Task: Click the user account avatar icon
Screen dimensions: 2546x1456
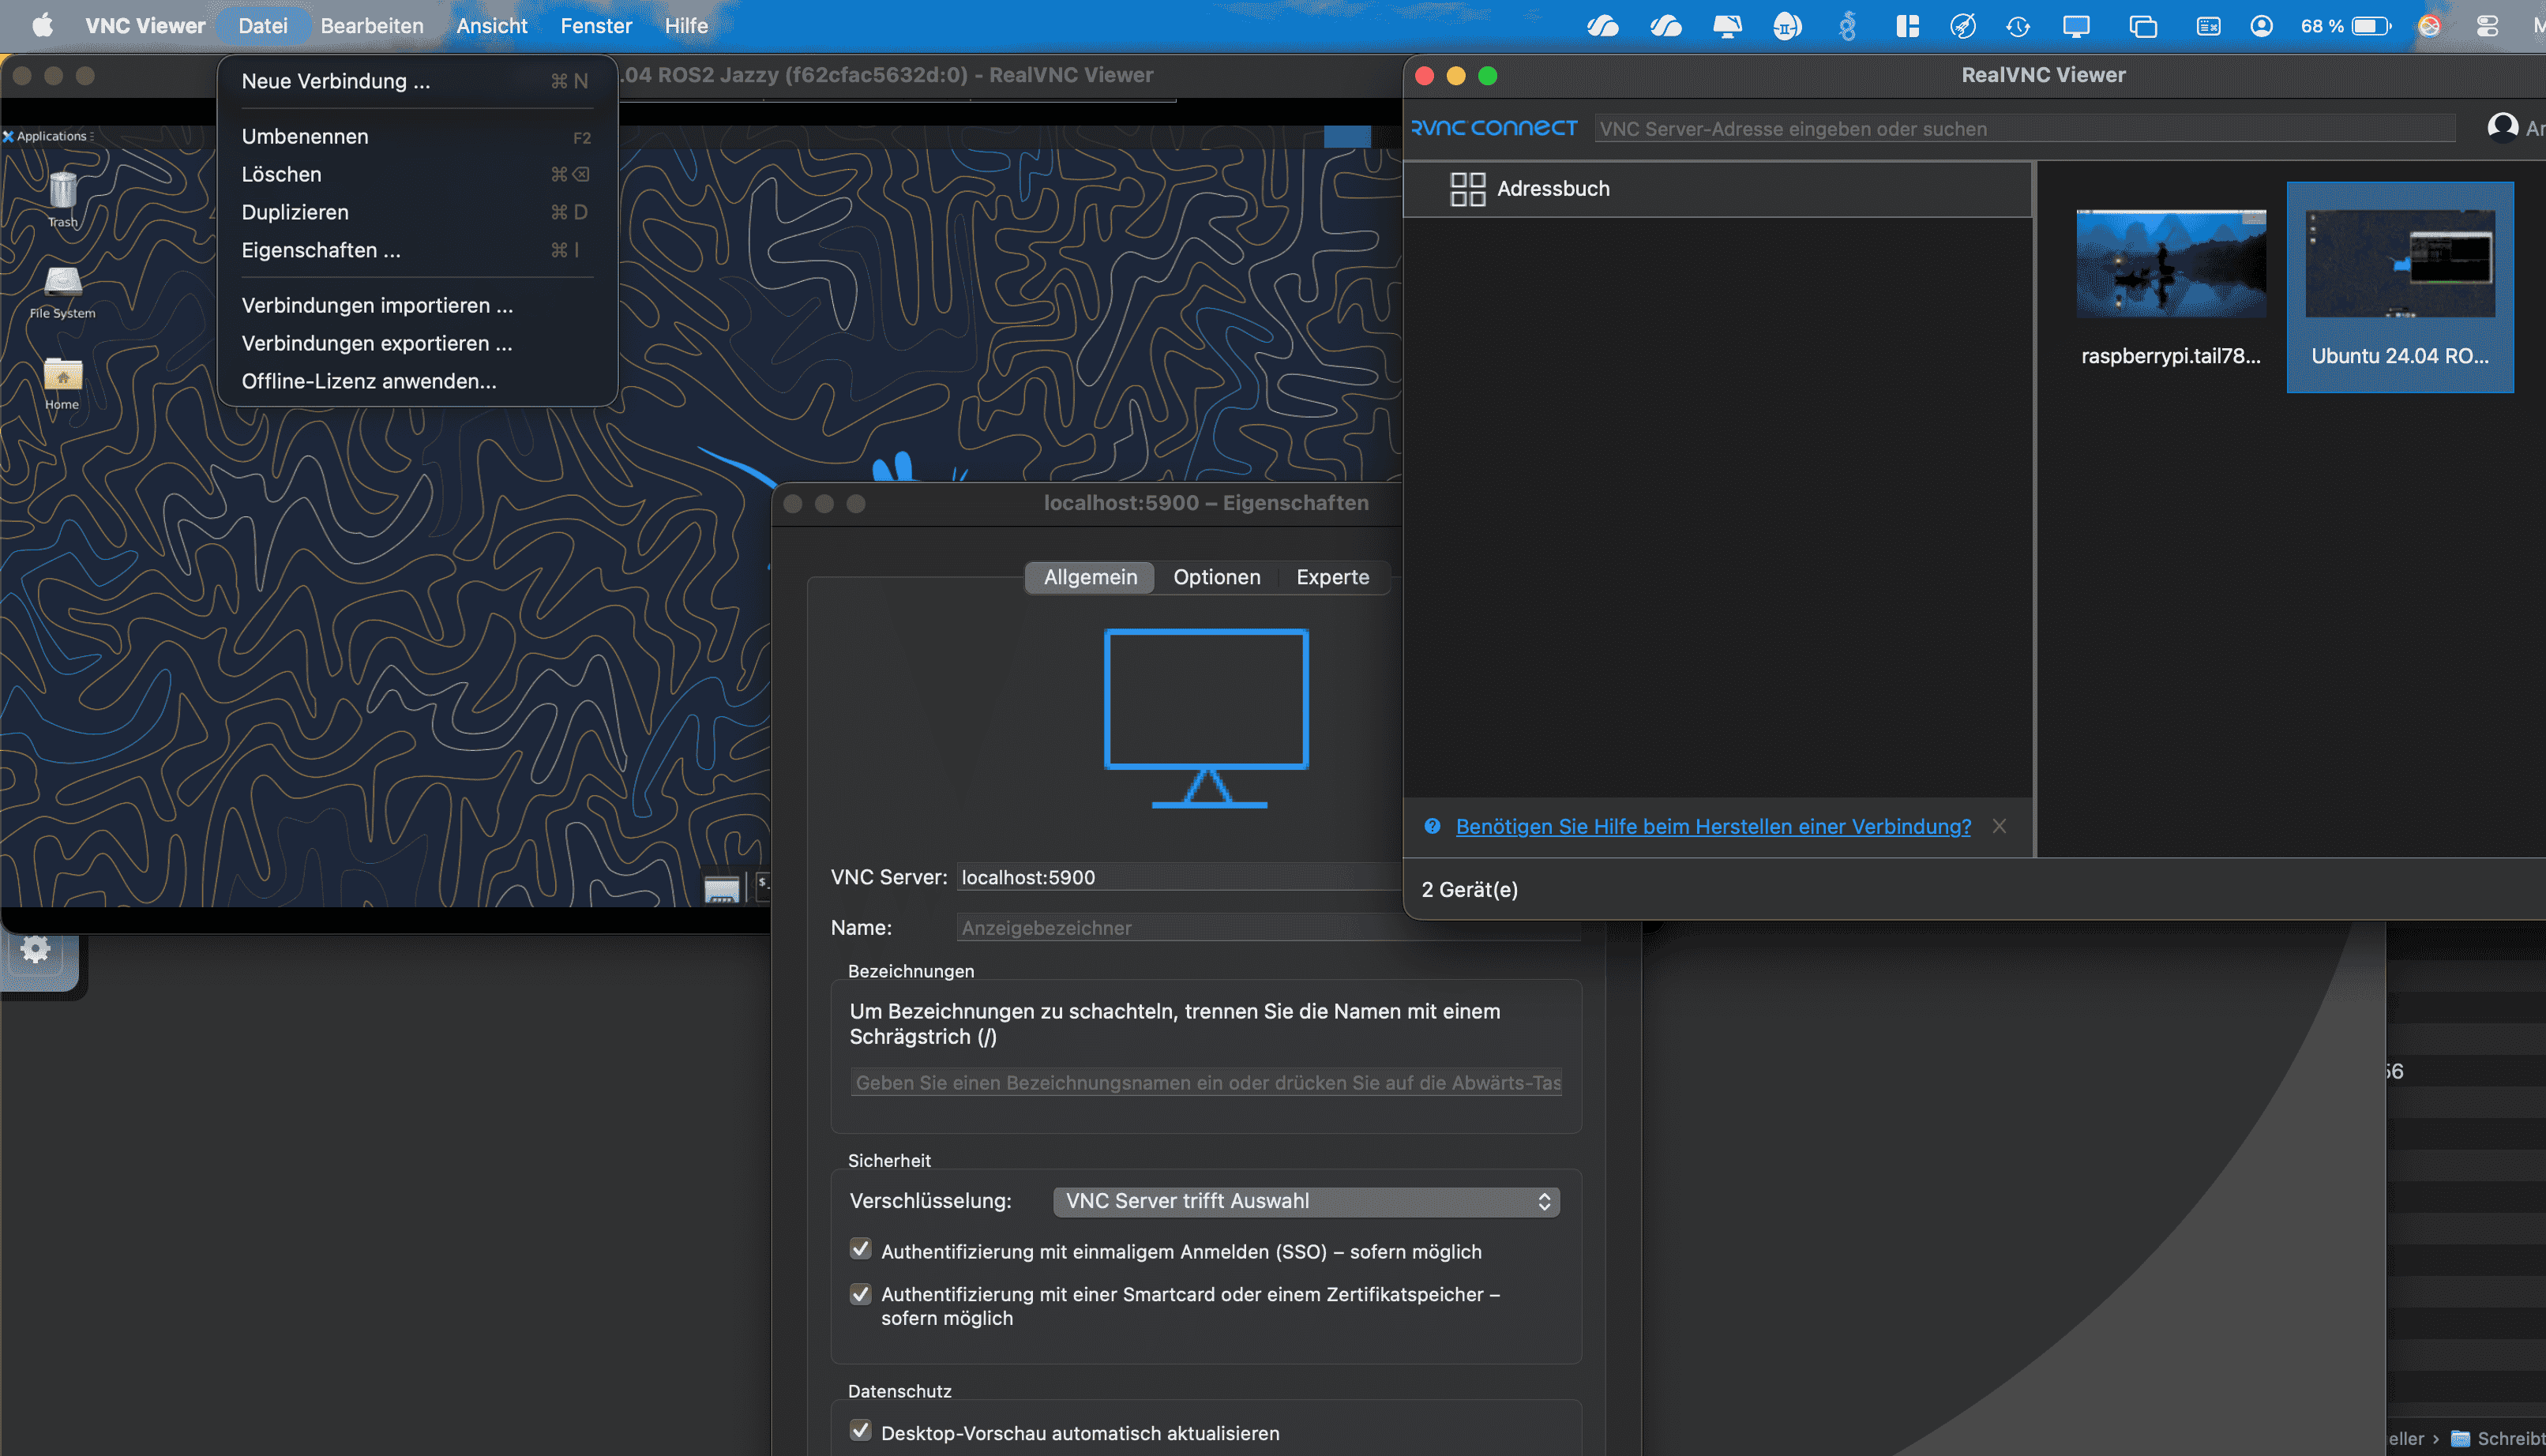Action: pos(2502,127)
